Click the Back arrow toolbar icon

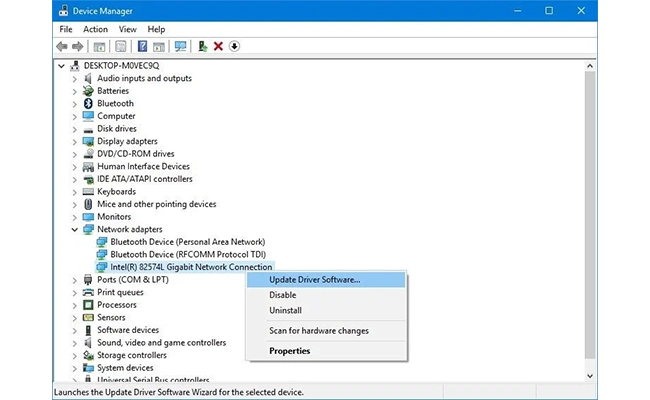click(62, 46)
